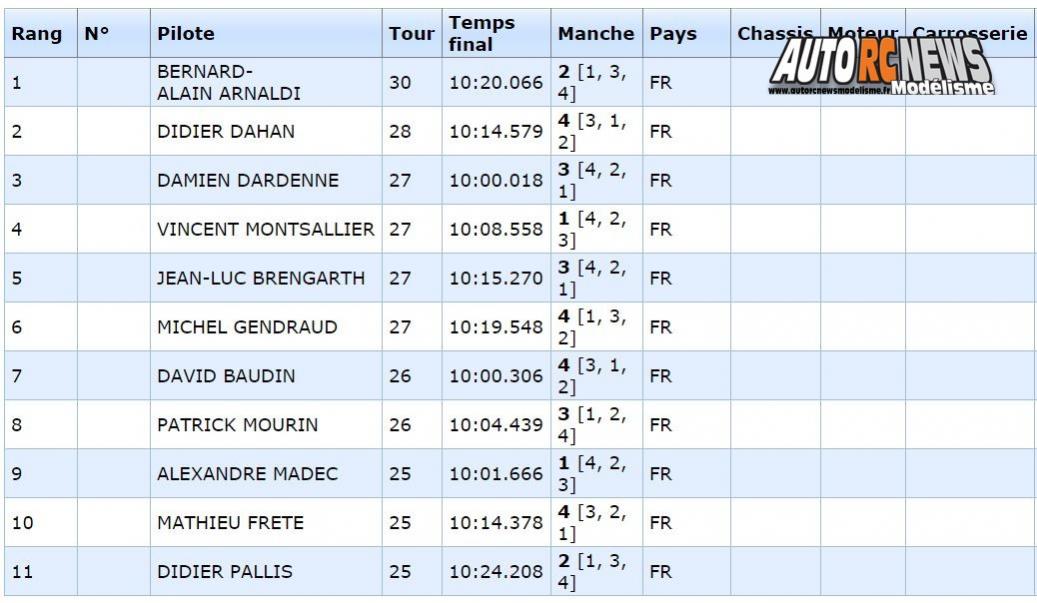
Task: Select ALEXANDRE MADEC in the results
Action: pyautogui.click(x=248, y=475)
